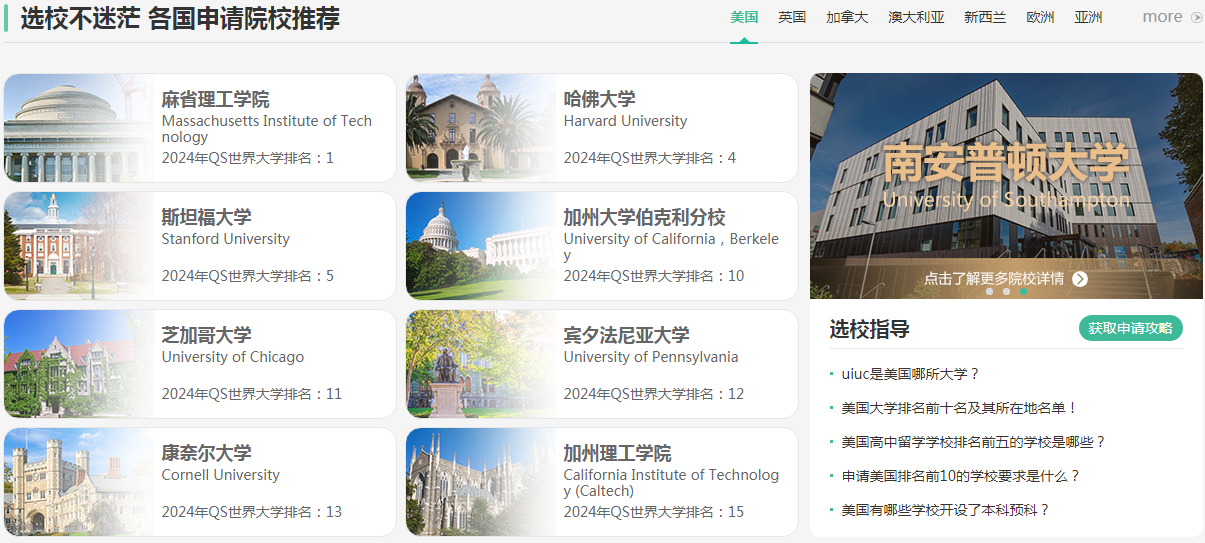Switch to the 澳大利亚 tab
Viewport: 1205px width, 543px height.
pos(916,17)
